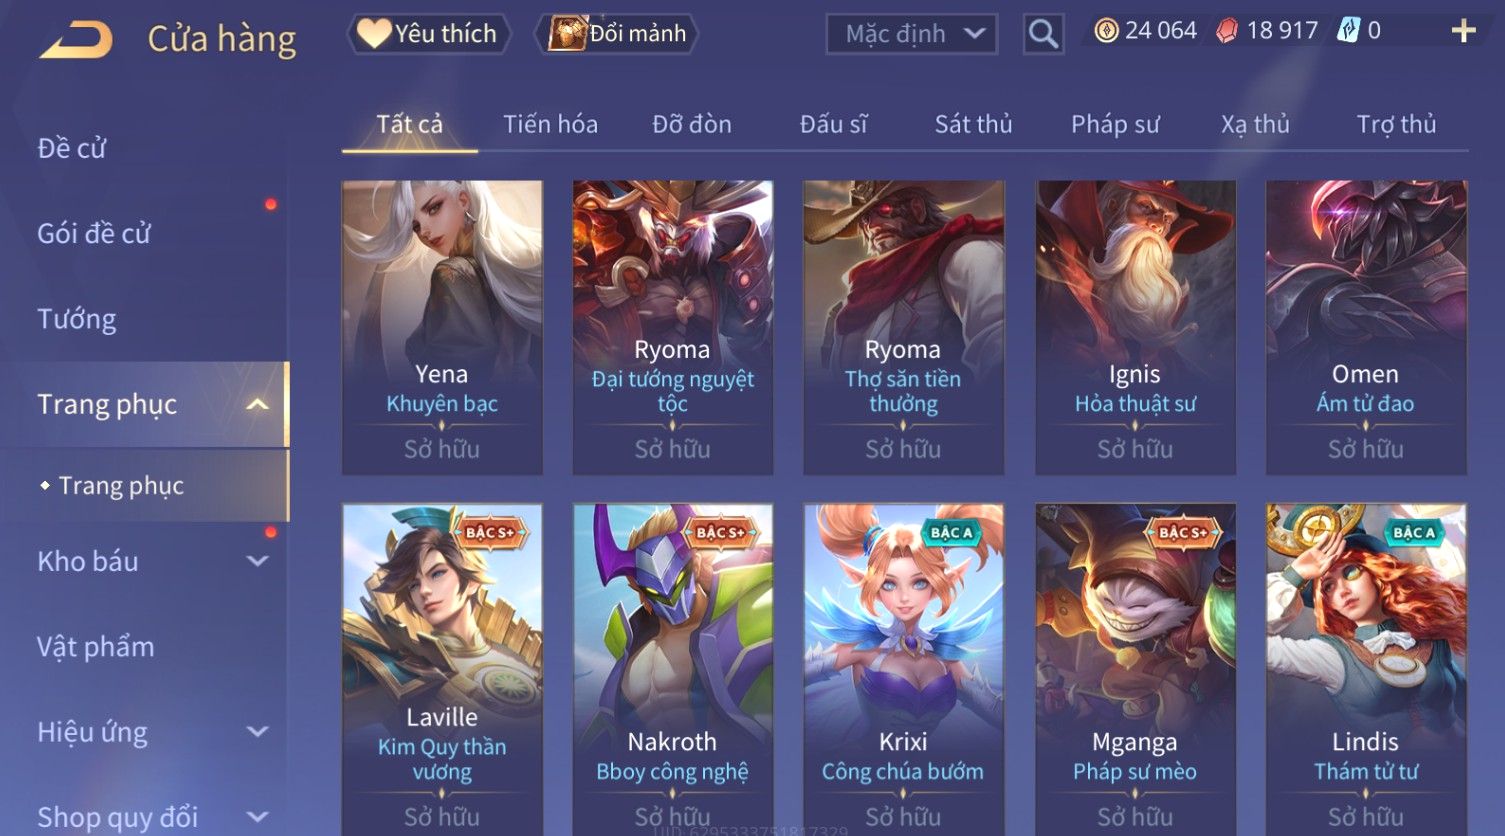
Task: Select Yena Khuyên bạc skin card
Action: [442, 327]
